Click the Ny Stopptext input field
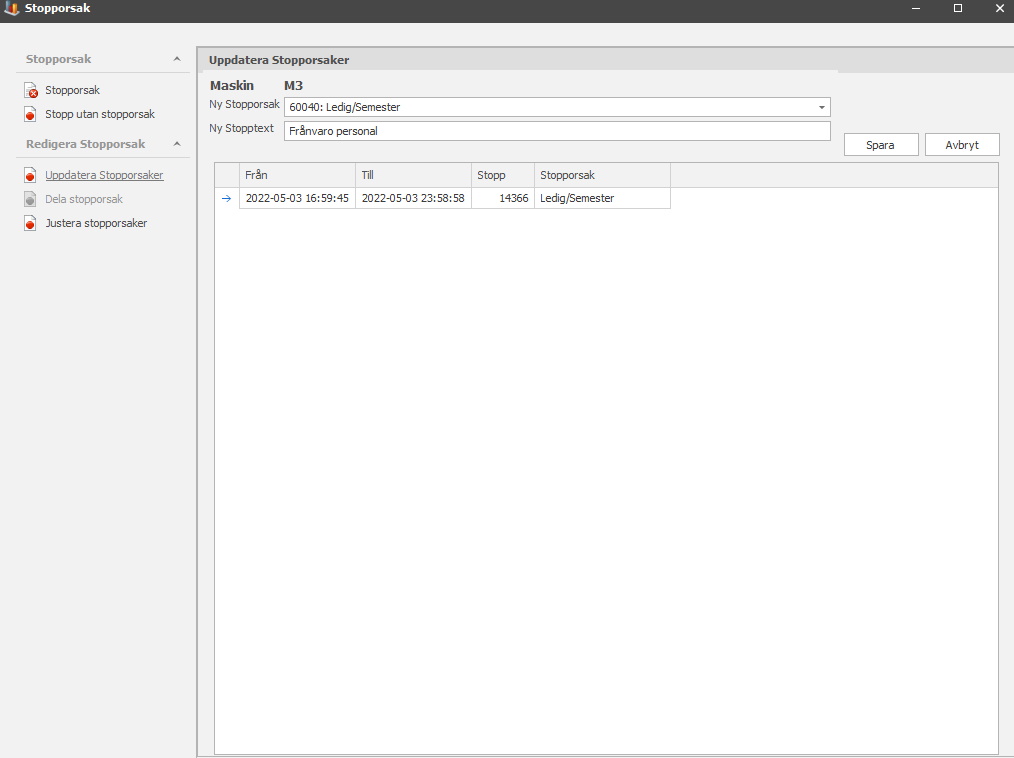 point(557,131)
